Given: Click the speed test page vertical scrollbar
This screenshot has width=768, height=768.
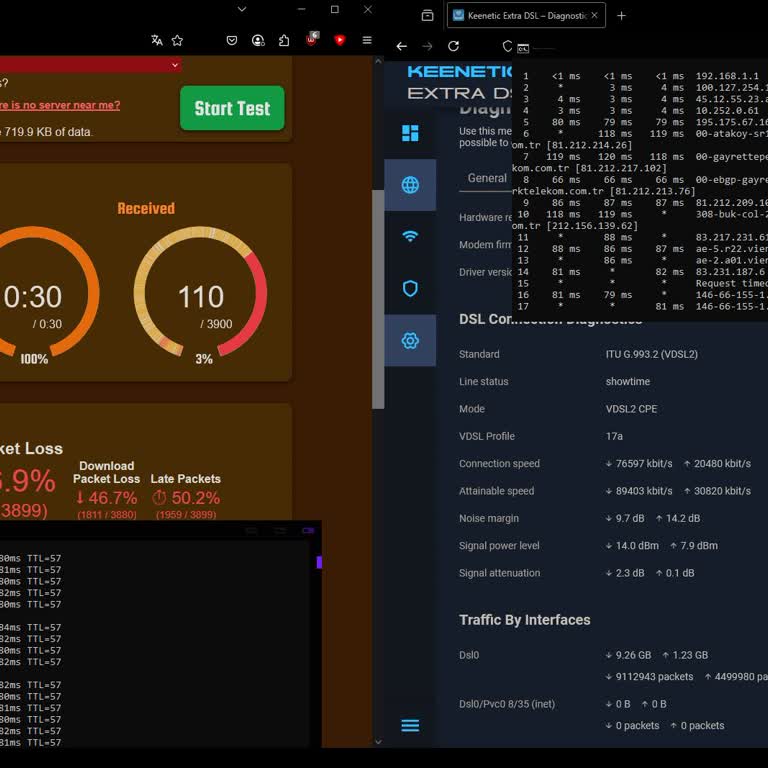Looking at the screenshot, I should (x=378, y=300).
